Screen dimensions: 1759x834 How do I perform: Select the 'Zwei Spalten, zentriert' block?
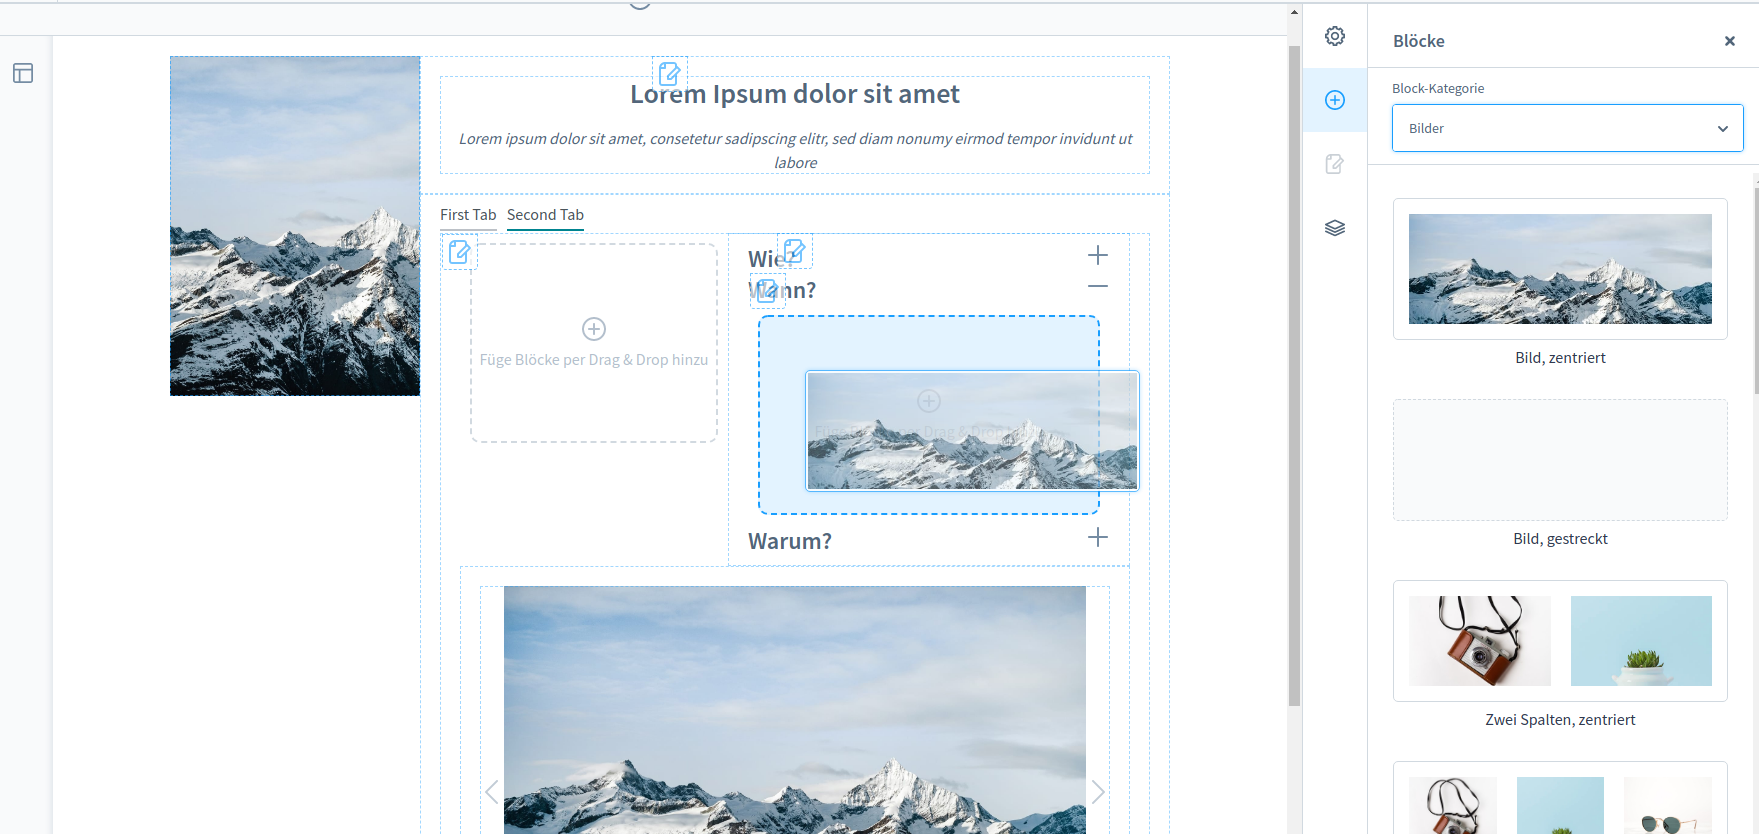pos(1559,641)
